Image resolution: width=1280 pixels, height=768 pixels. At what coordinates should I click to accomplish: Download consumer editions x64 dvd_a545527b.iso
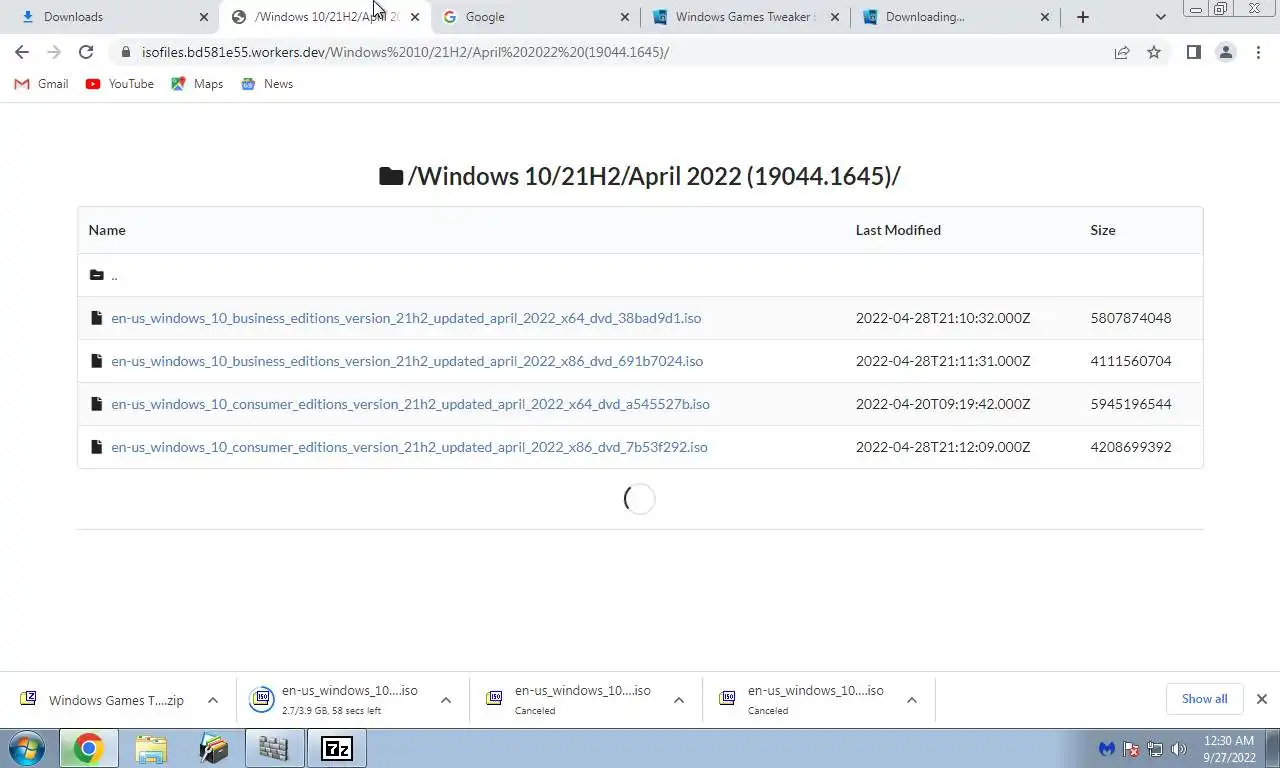tap(410, 404)
